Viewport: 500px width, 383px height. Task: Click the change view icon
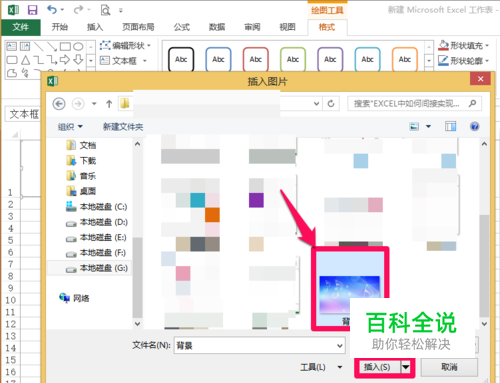414,126
